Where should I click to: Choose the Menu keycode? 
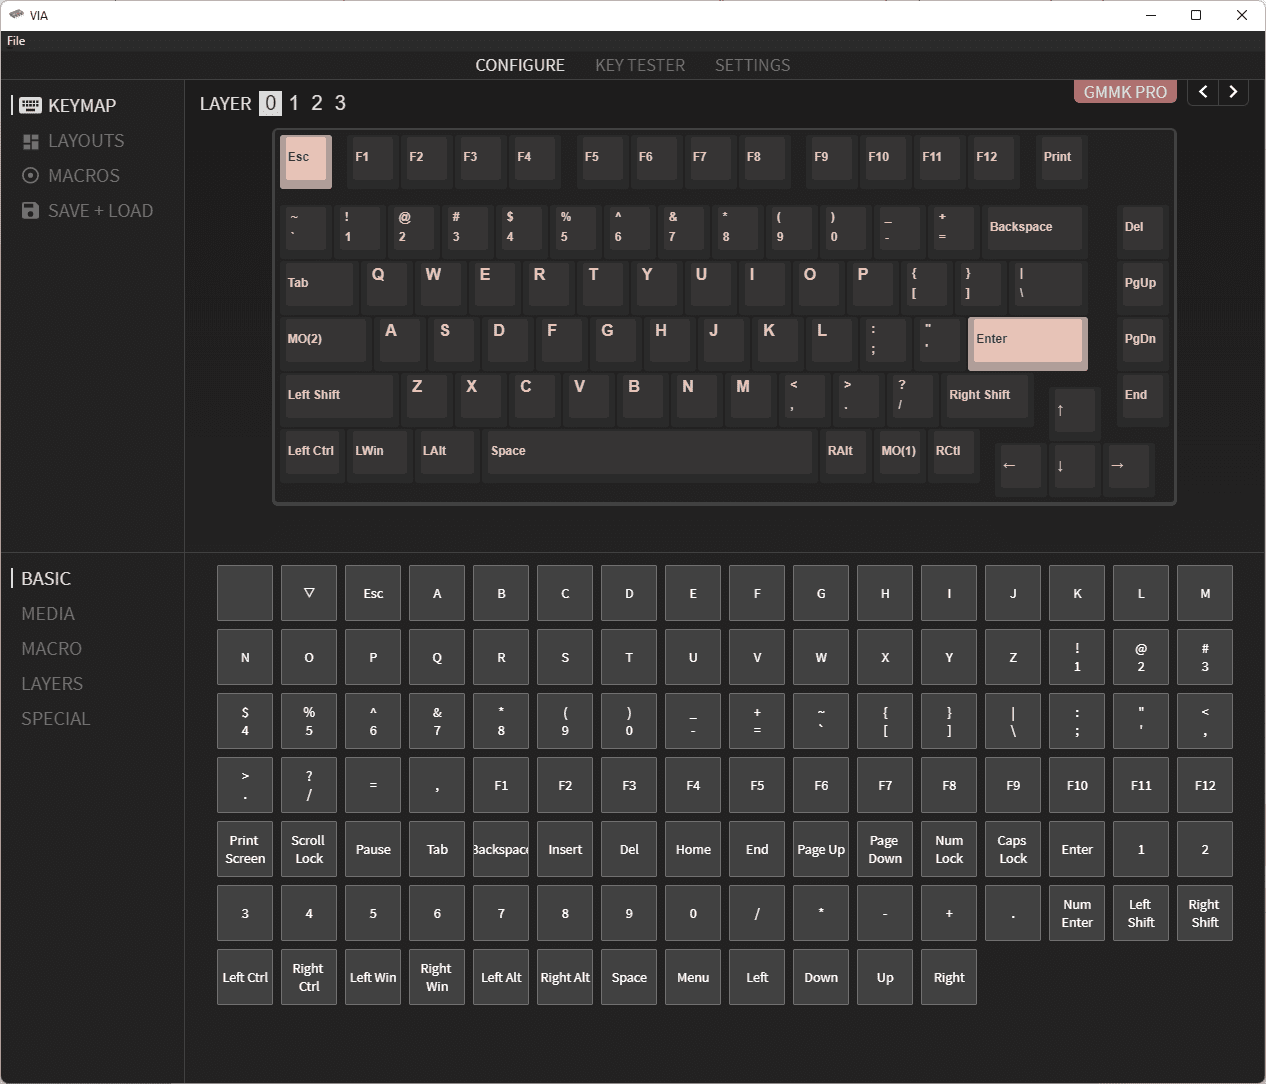pos(693,977)
